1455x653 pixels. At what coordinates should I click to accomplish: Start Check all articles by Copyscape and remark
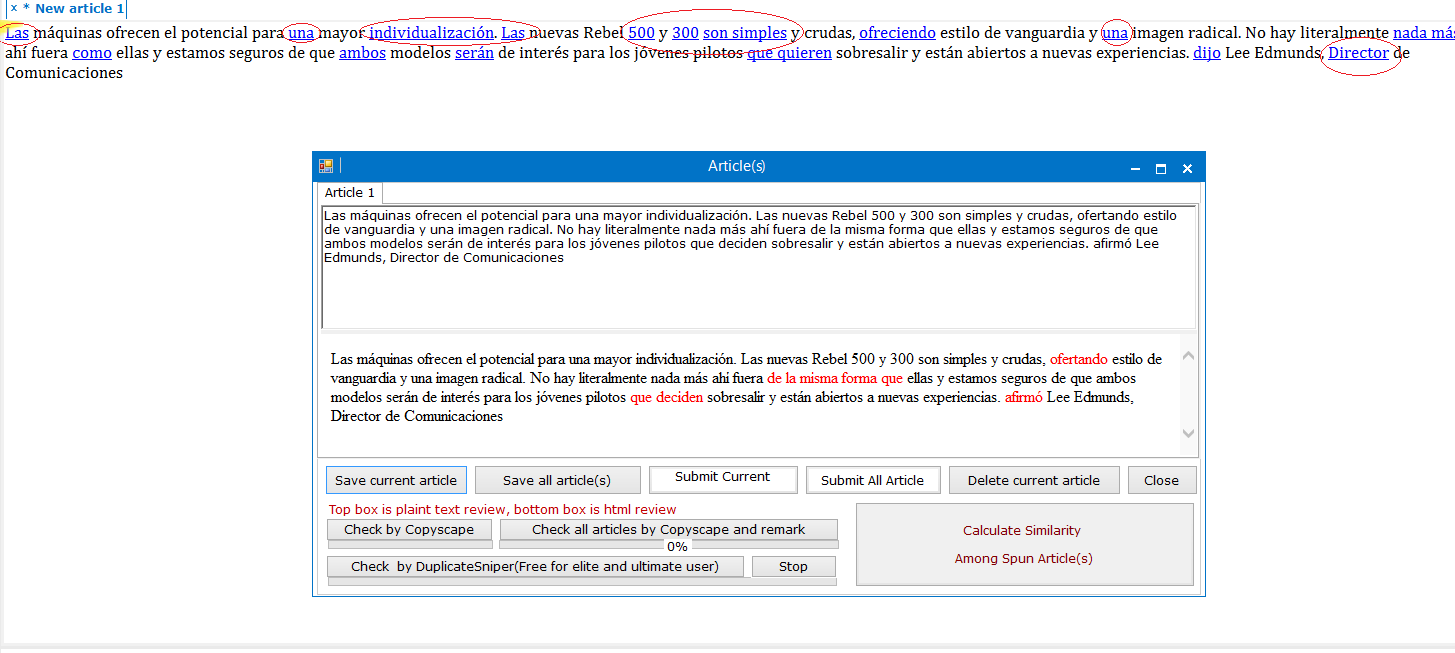668,530
